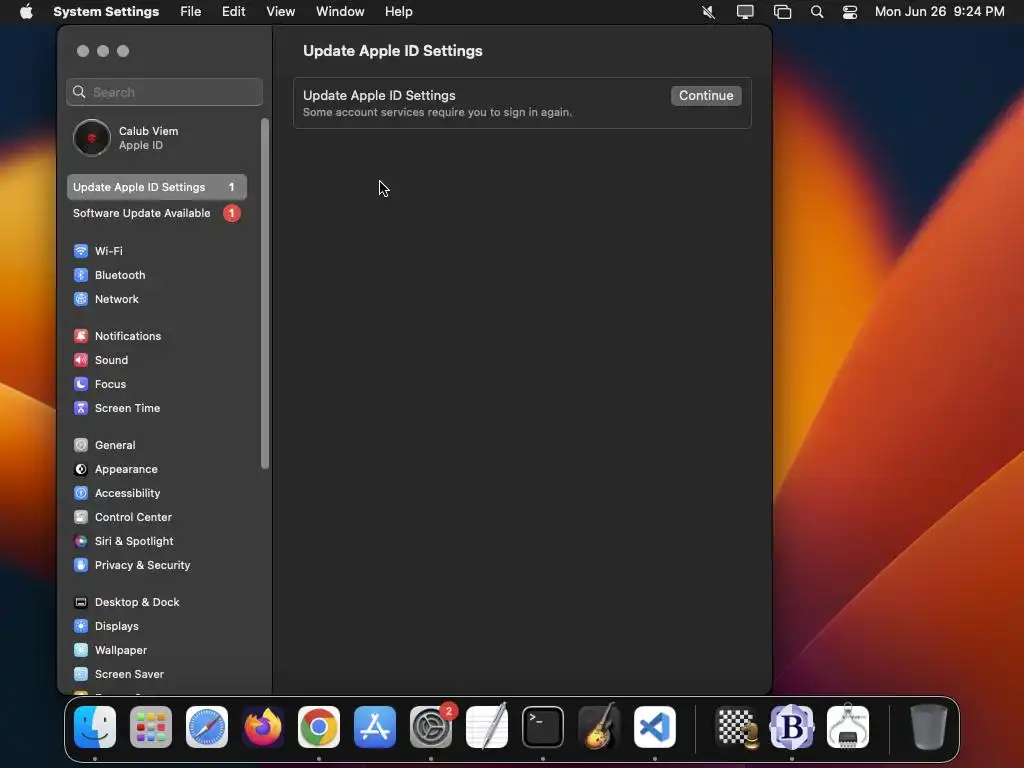The width and height of the screenshot is (1024, 768).
Task: Open the File menu
Action: click(191, 12)
